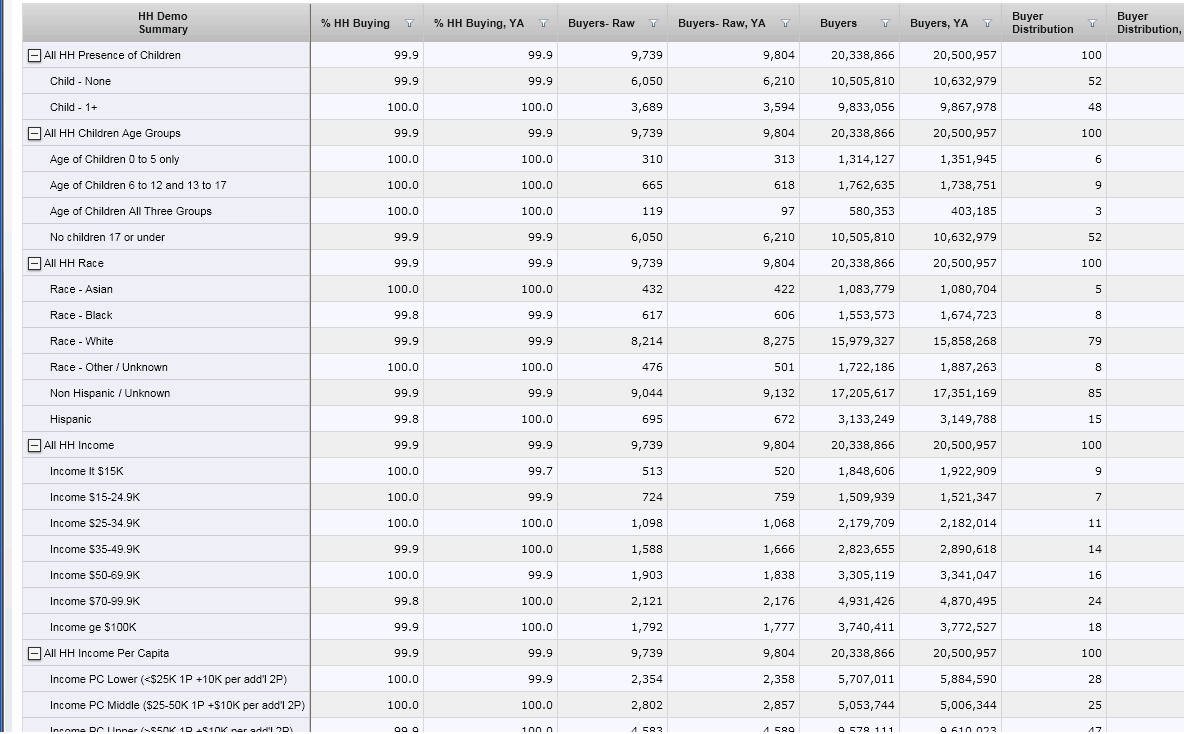
Task: Click the HH Demo Summary column header
Action: [x=163, y=23]
